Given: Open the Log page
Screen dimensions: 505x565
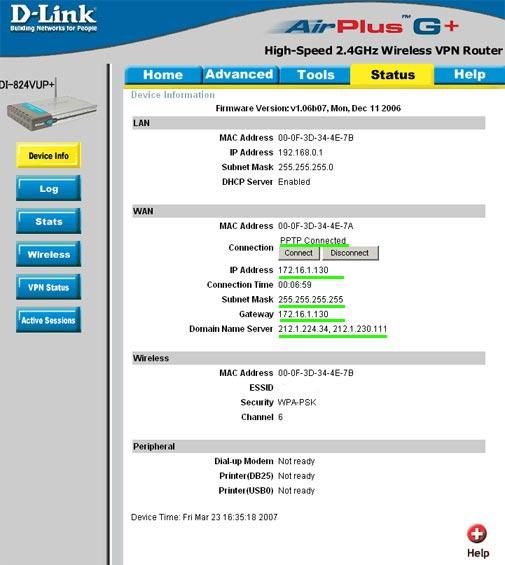Looking at the screenshot, I should (x=49, y=188).
